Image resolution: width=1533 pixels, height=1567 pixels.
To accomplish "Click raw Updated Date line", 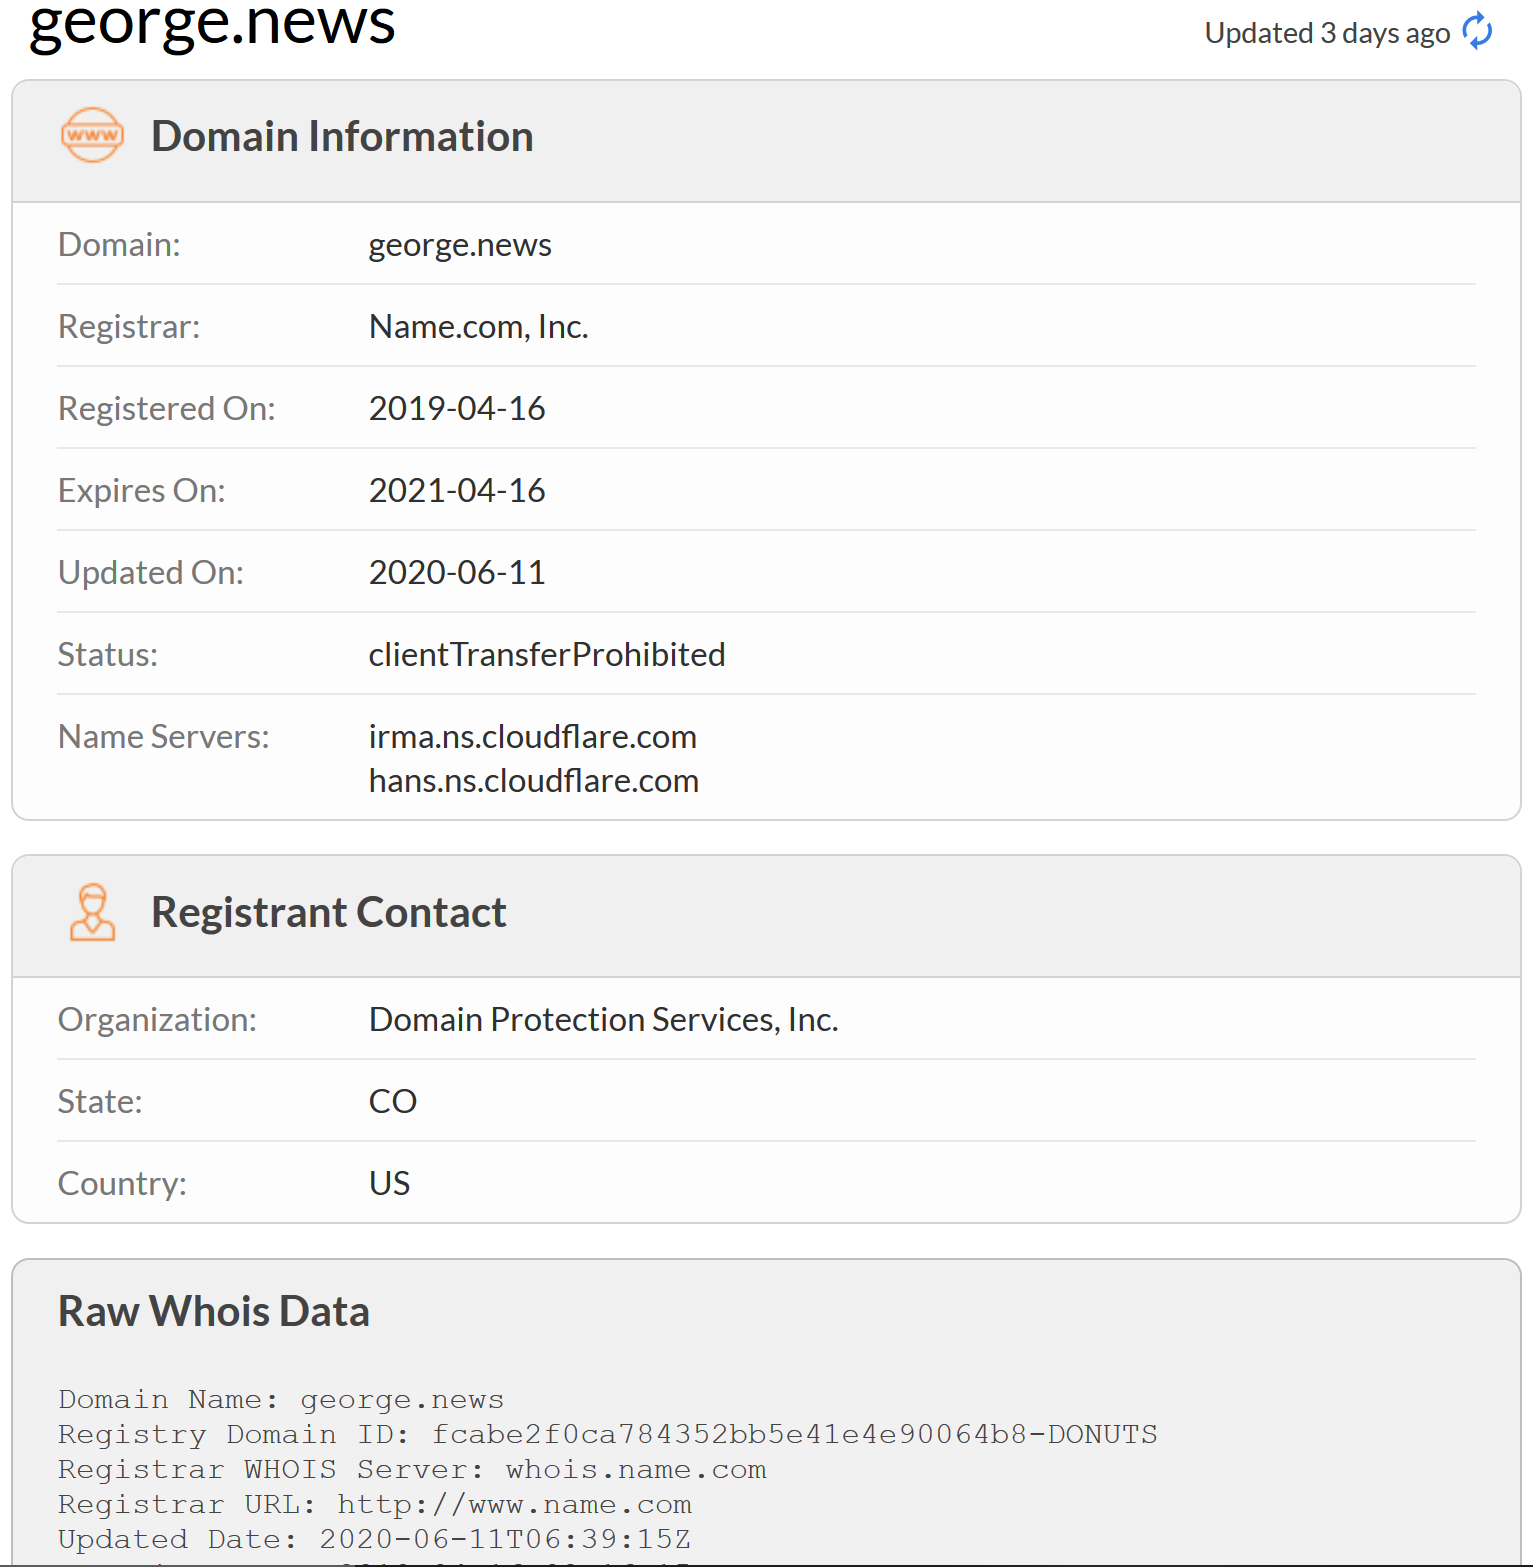I will coord(375,1539).
